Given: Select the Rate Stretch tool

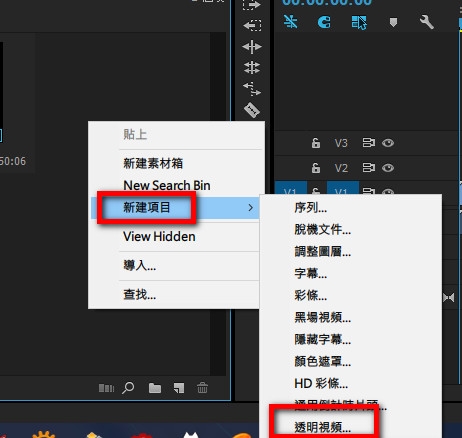Looking at the screenshot, I should point(252,89).
